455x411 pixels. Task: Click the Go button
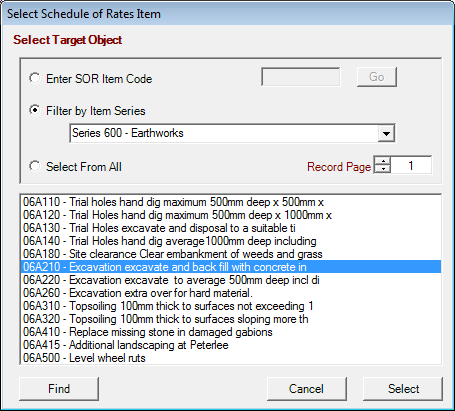(377, 77)
